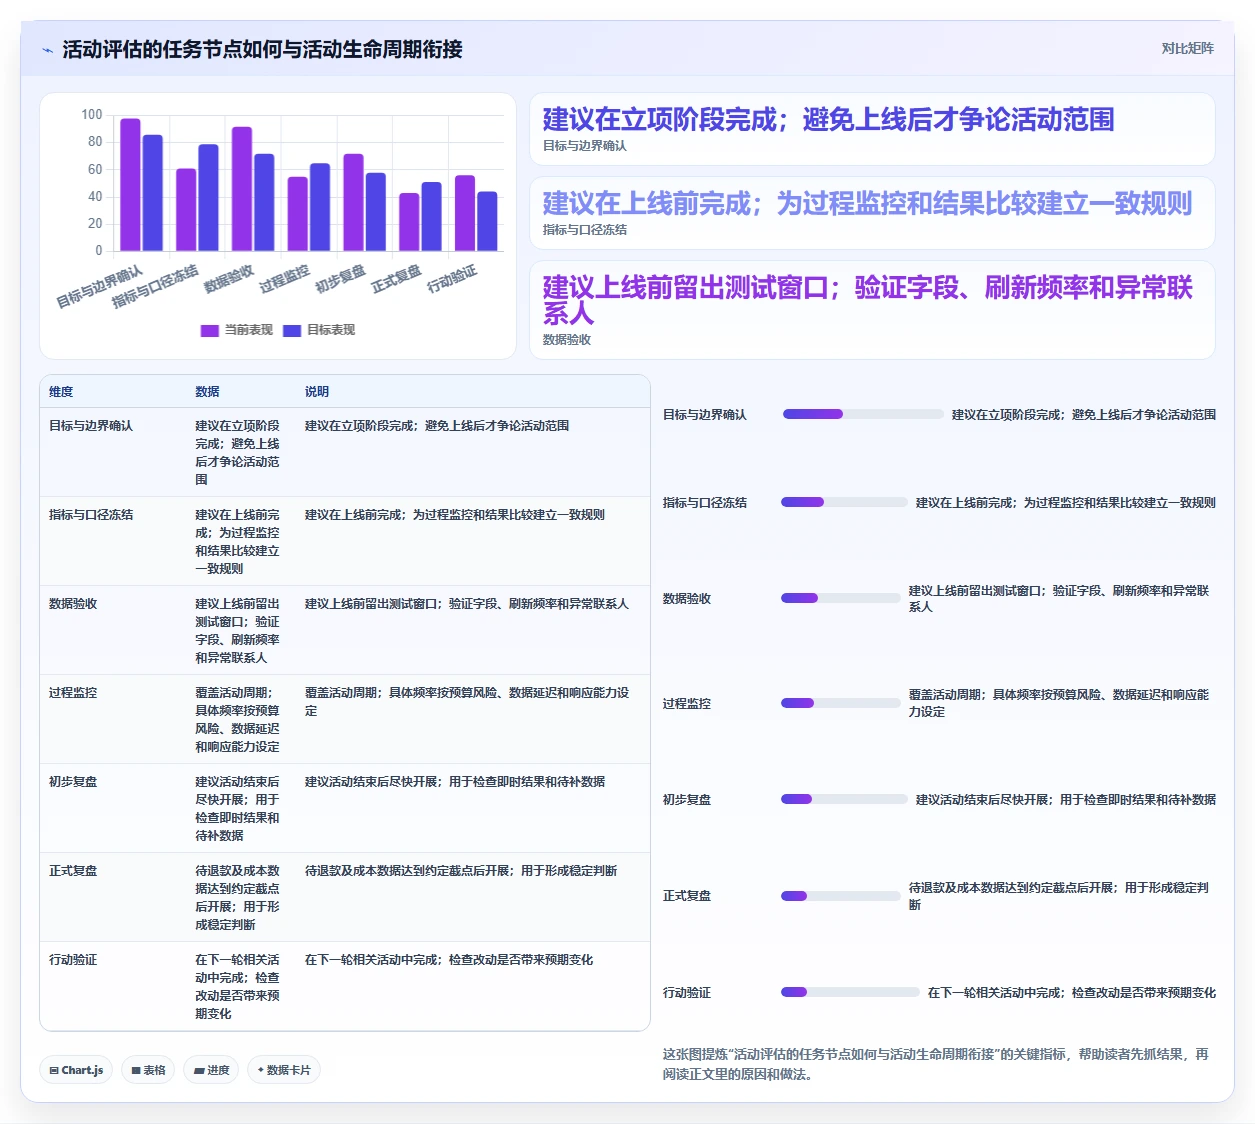This screenshot has height=1124, width=1255.
Task: Click the 数据 column header
Action: click(x=207, y=392)
